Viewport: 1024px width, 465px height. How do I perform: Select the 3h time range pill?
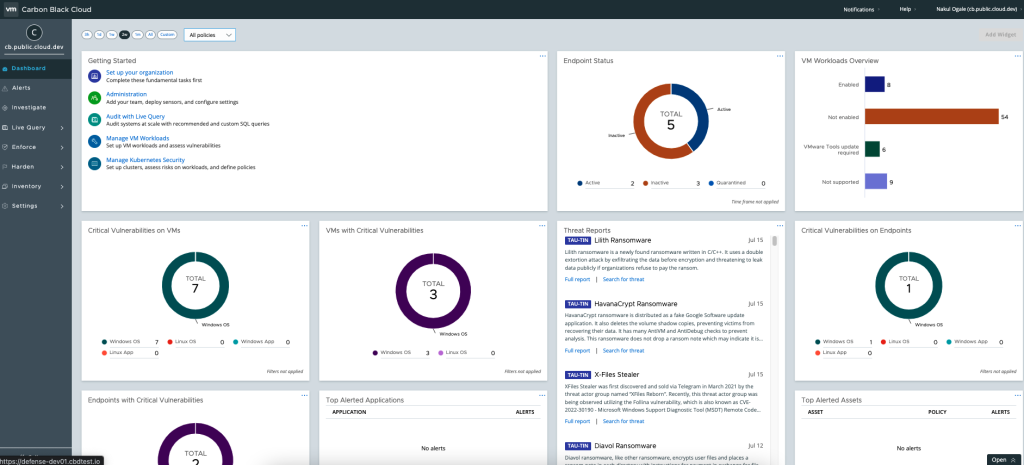pyautogui.click(x=87, y=35)
